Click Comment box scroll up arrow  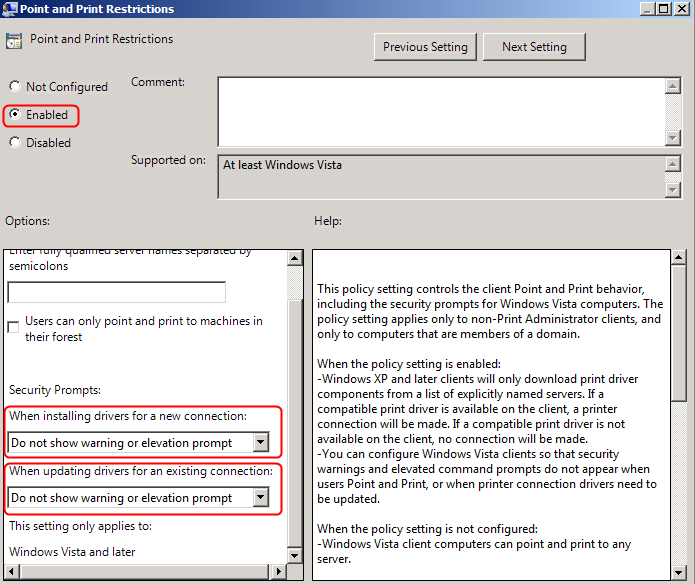coord(673,86)
